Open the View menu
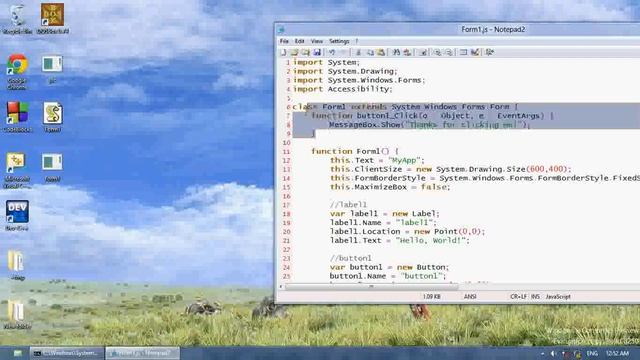Viewport: 640px width, 360px height. (317, 41)
